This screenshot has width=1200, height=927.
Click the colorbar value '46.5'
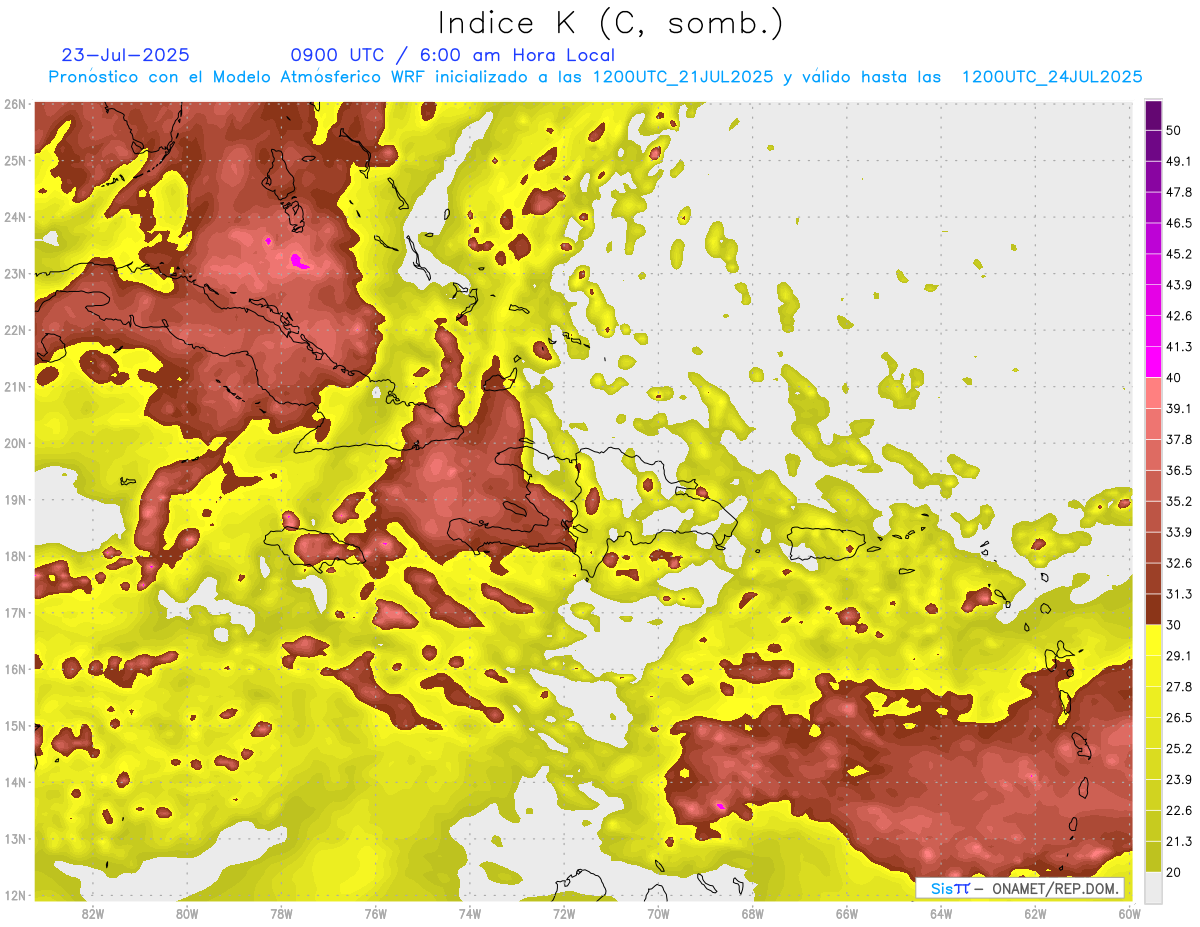pyautogui.click(x=1178, y=223)
